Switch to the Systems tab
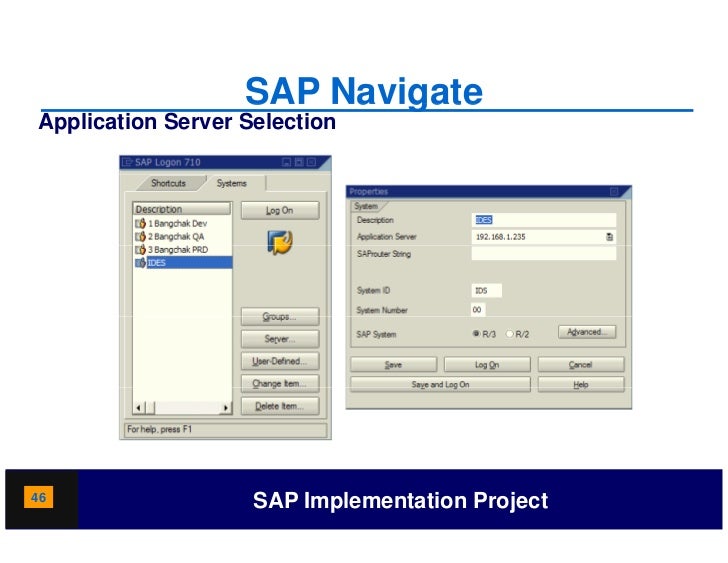This screenshot has height=563, width=728. click(x=232, y=183)
